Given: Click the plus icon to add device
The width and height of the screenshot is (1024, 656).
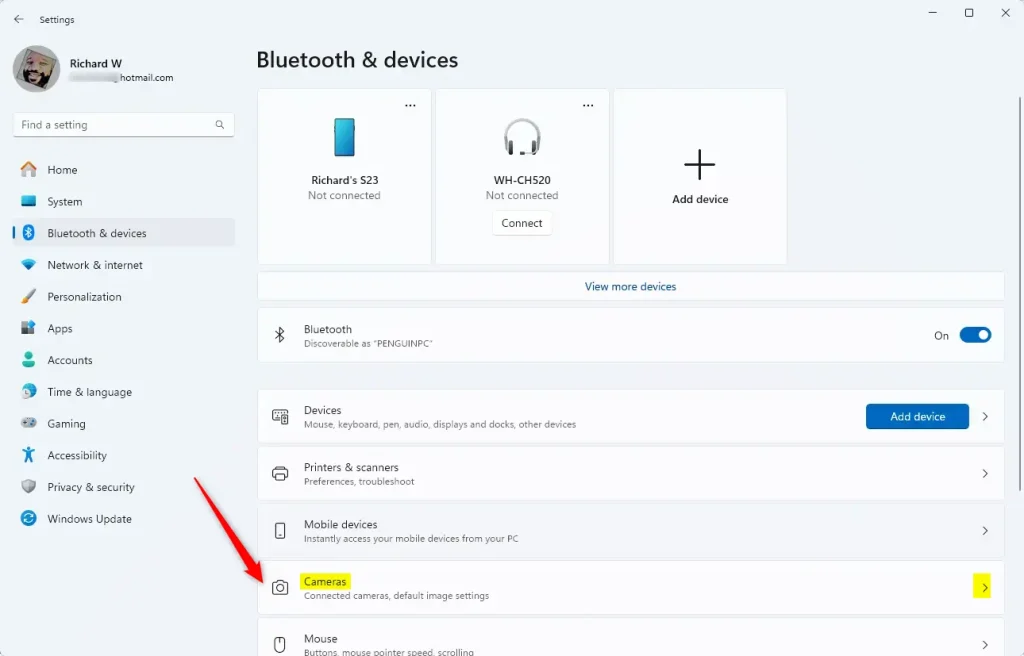Looking at the screenshot, I should click(x=700, y=165).
